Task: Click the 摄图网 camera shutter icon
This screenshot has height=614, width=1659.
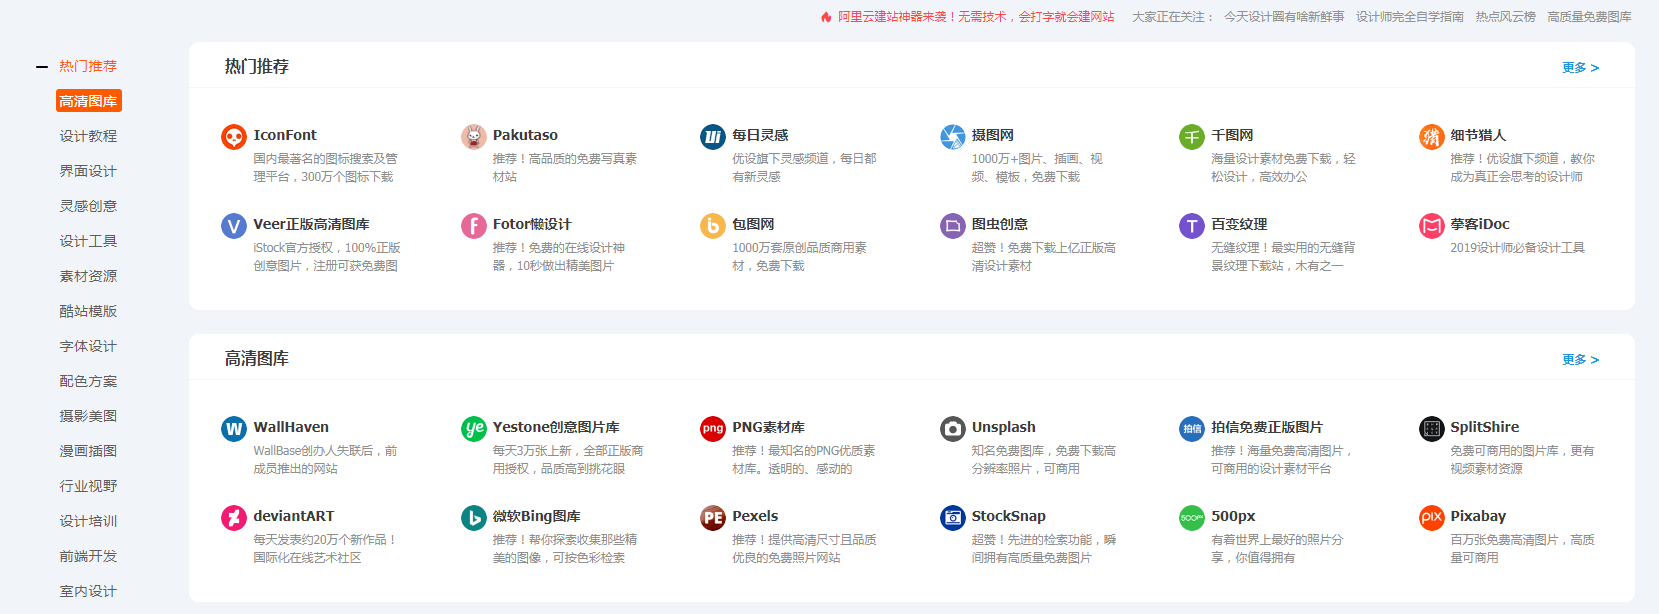Action: 953,137
